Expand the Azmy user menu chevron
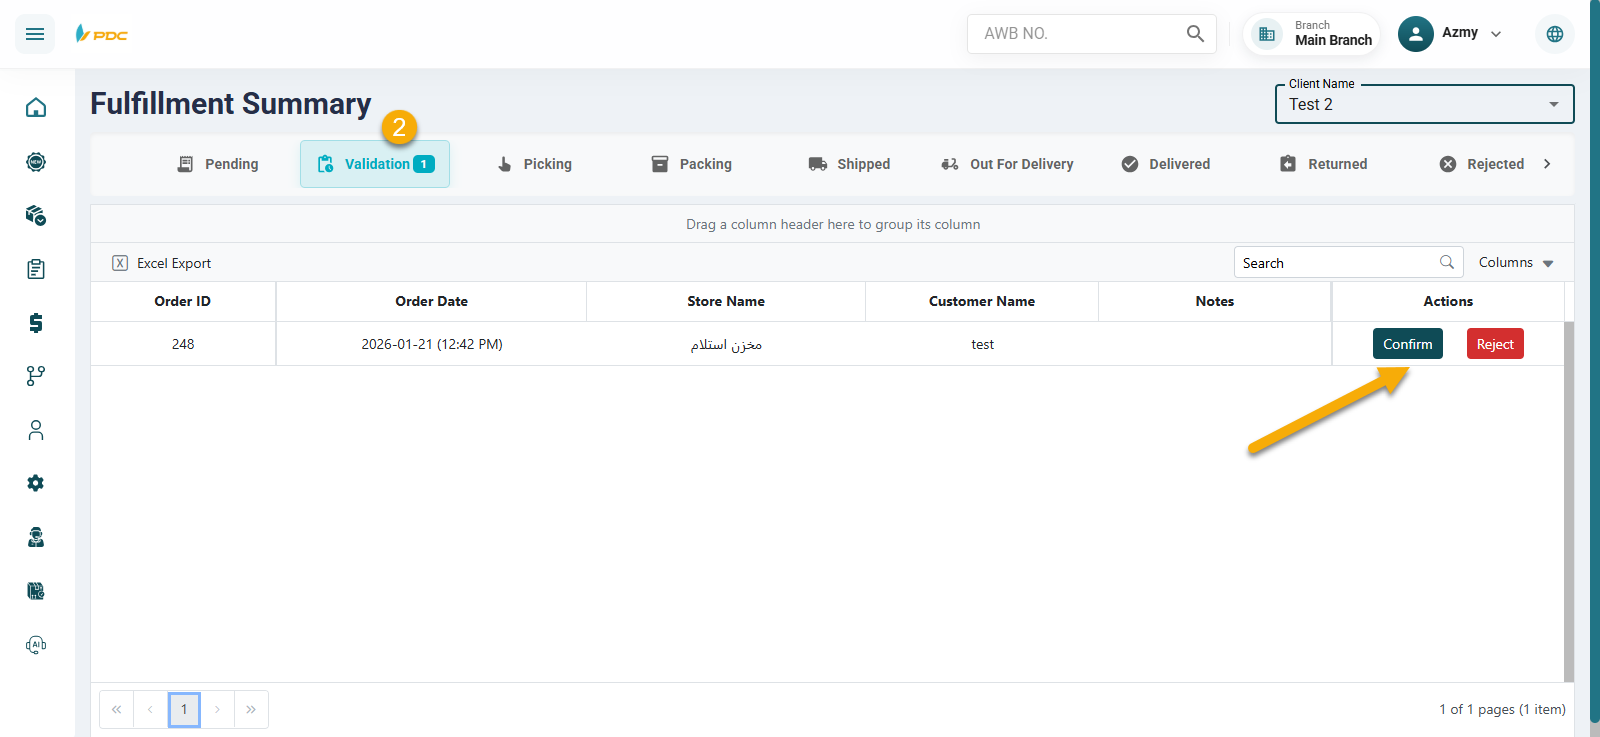Image resolution: width=1600 pixels, height=737 pixels. (x=1496, y=34)
